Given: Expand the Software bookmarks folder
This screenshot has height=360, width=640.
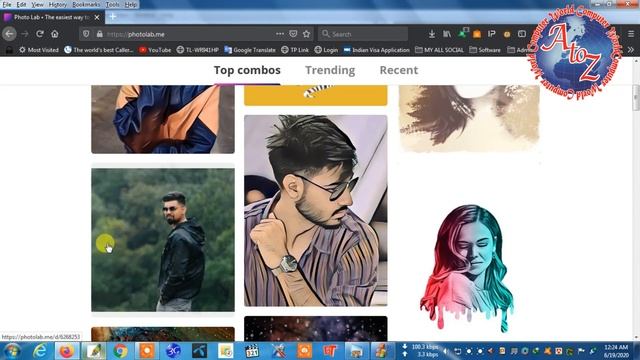Looking at the screenshot, I should 485,50.
